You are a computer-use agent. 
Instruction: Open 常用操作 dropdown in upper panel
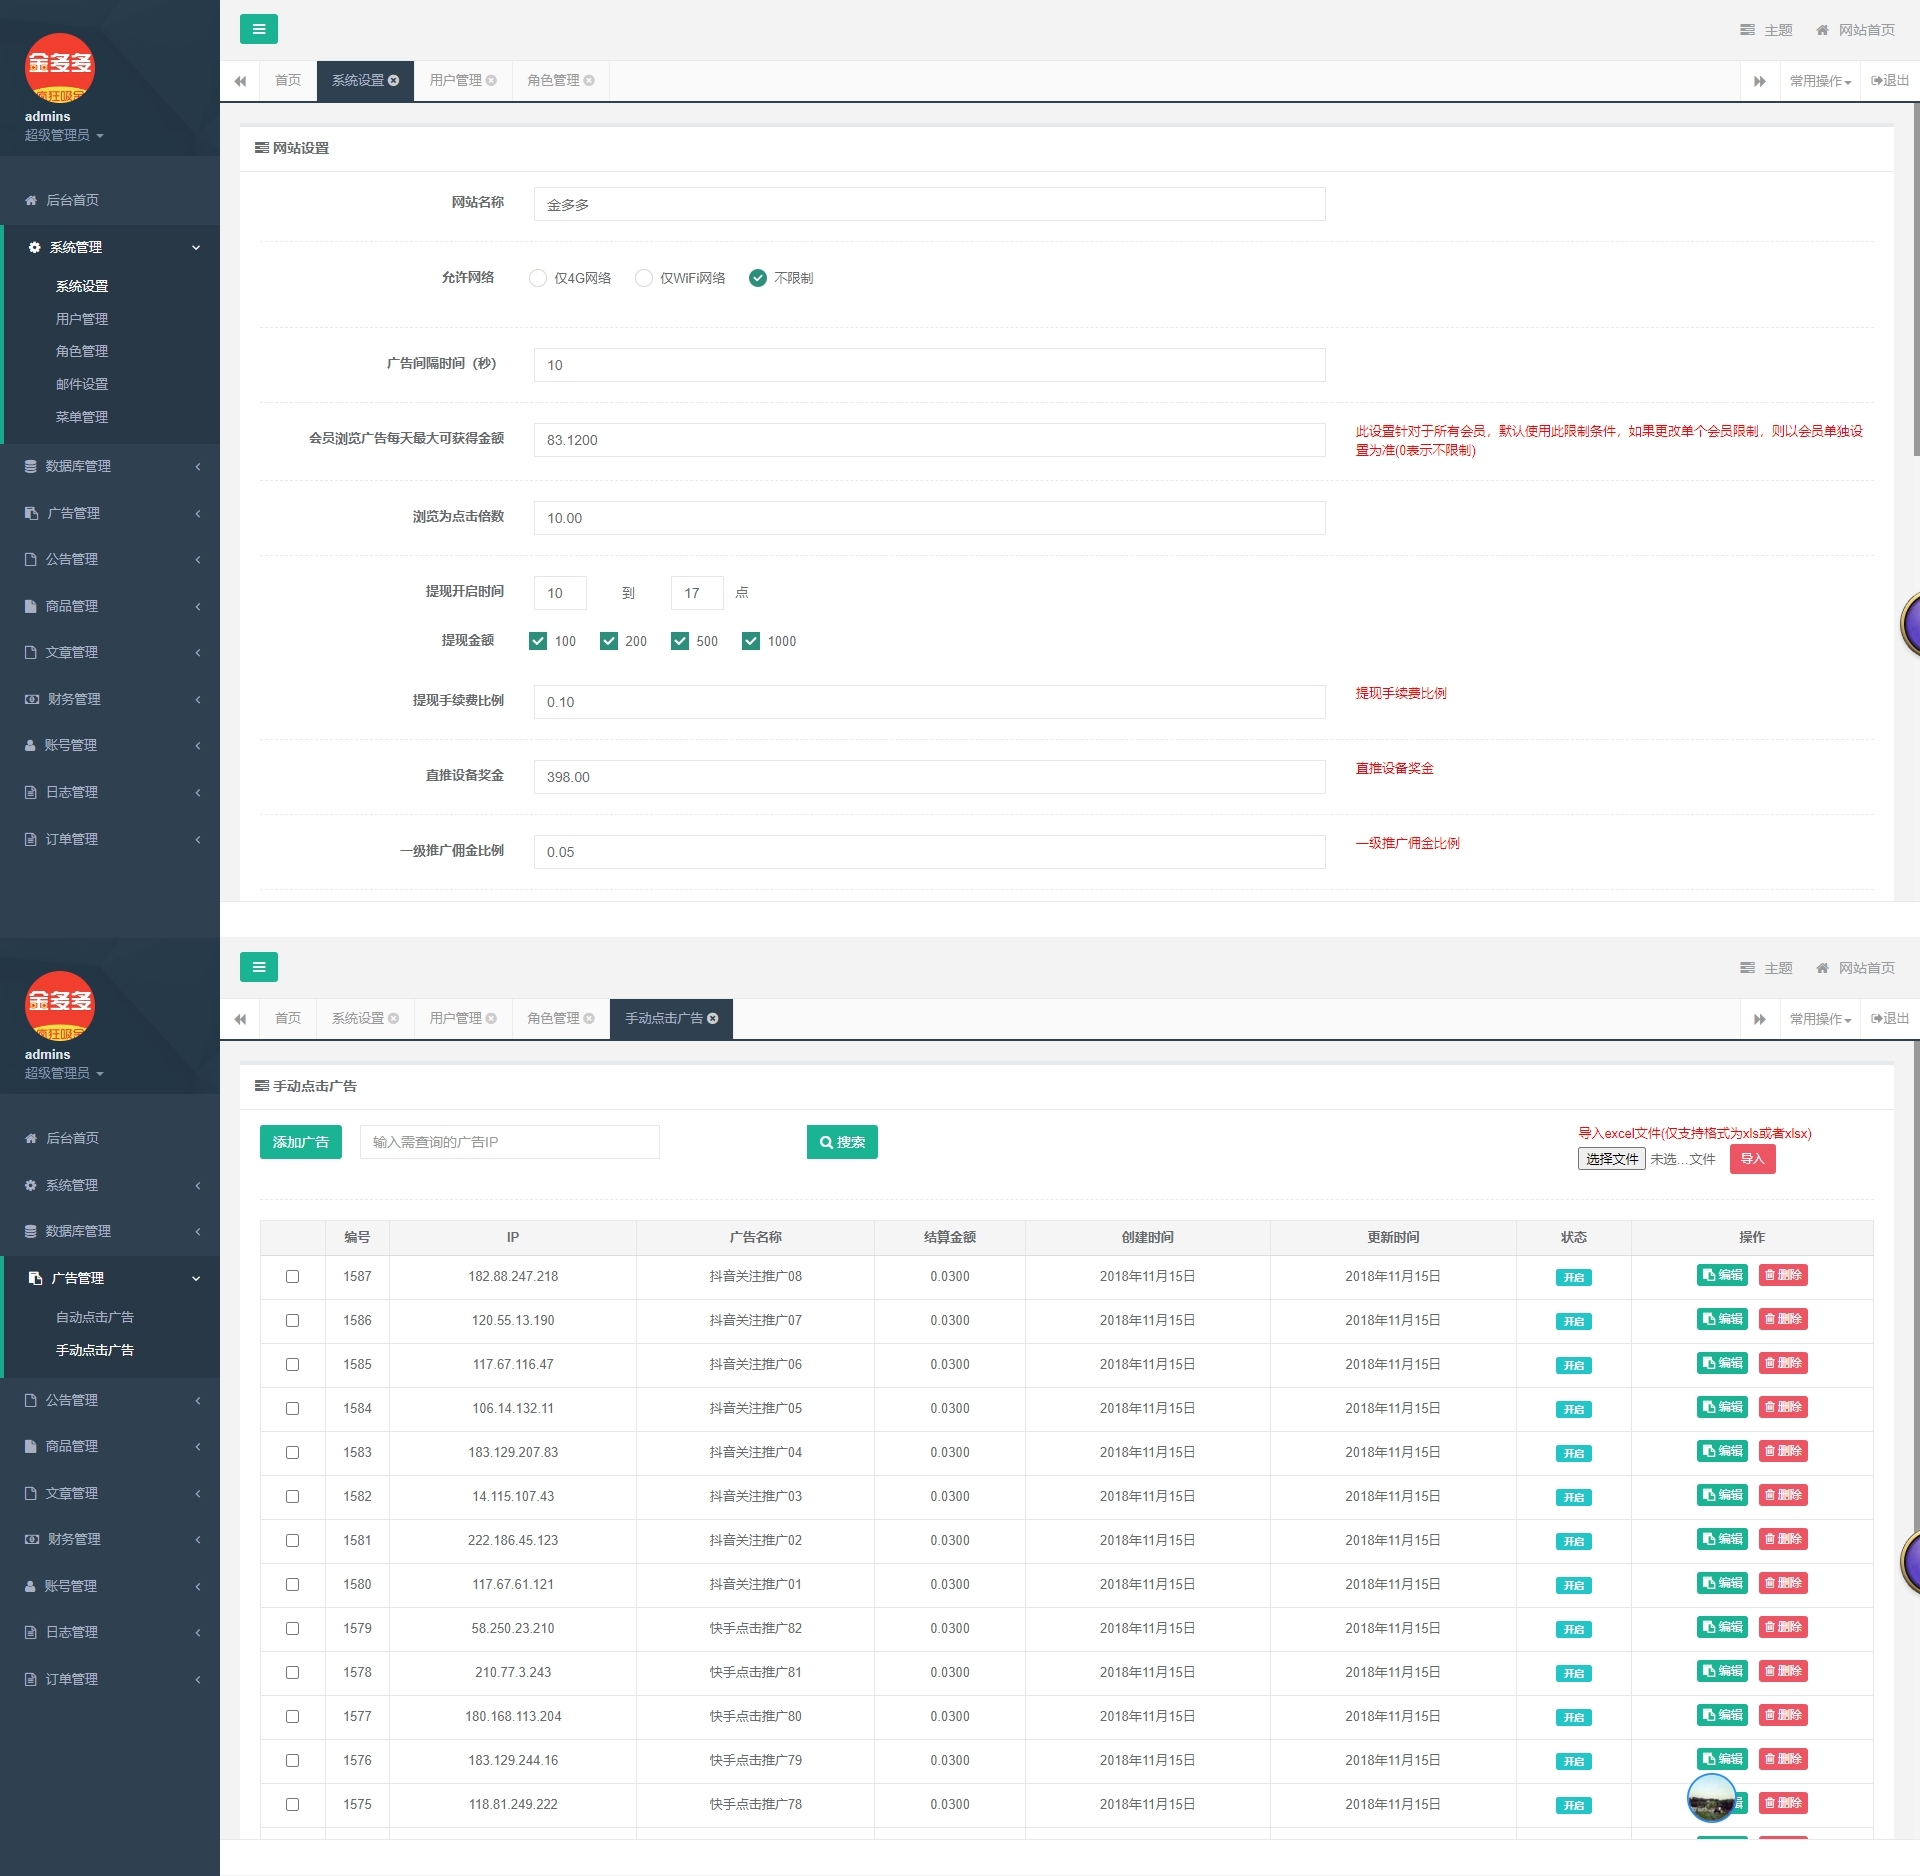[x=1820, y=81]
